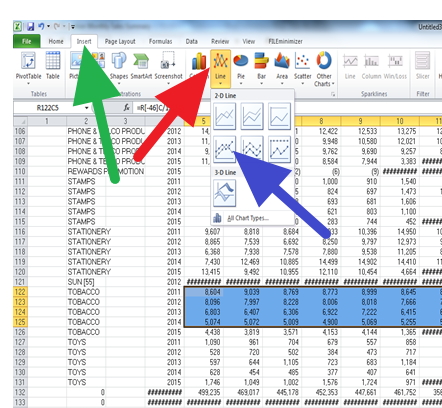Image resolution: width=442 pixels, height=408 pixels.
Task: Choose the Line with Markers chart type
Action: [225, 149]
